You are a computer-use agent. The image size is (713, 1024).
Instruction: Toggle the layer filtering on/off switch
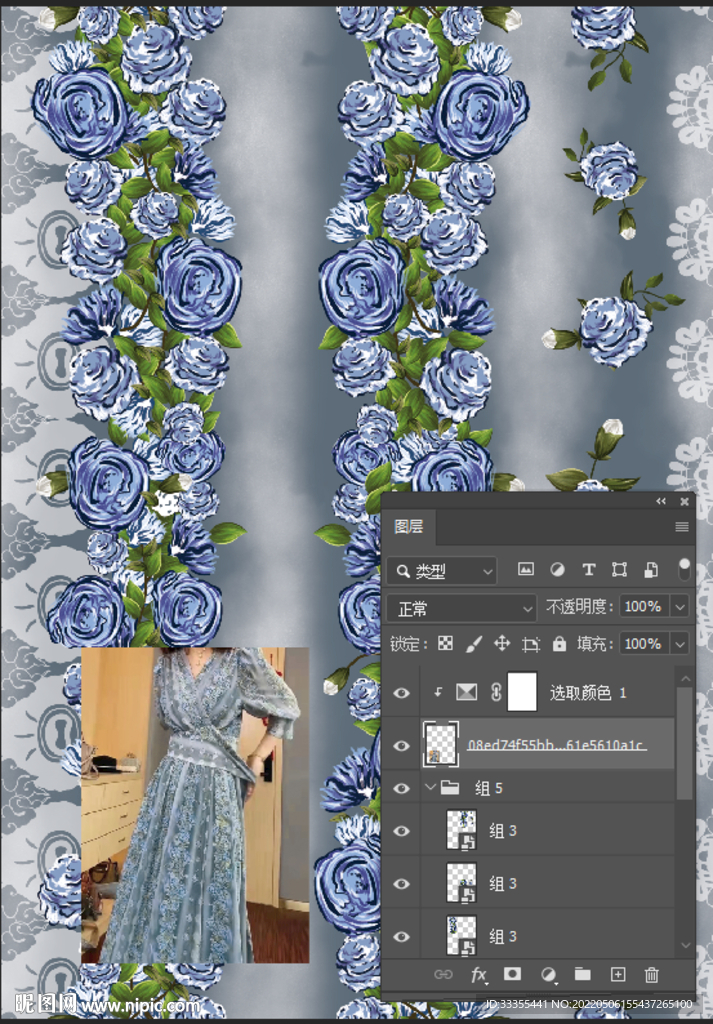coord(684,569)
